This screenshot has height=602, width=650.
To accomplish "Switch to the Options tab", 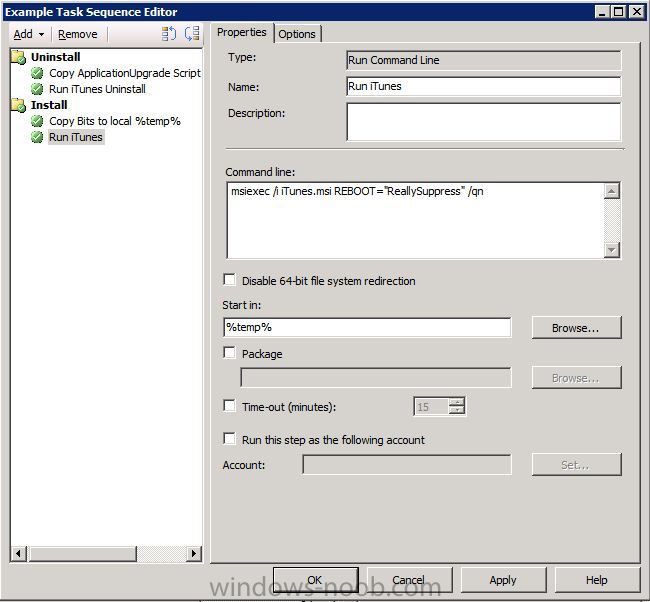I will click(297, 34).
